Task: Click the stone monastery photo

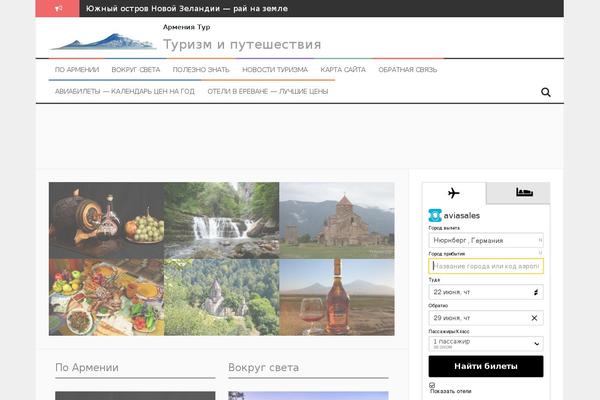Action: (337, 220)
